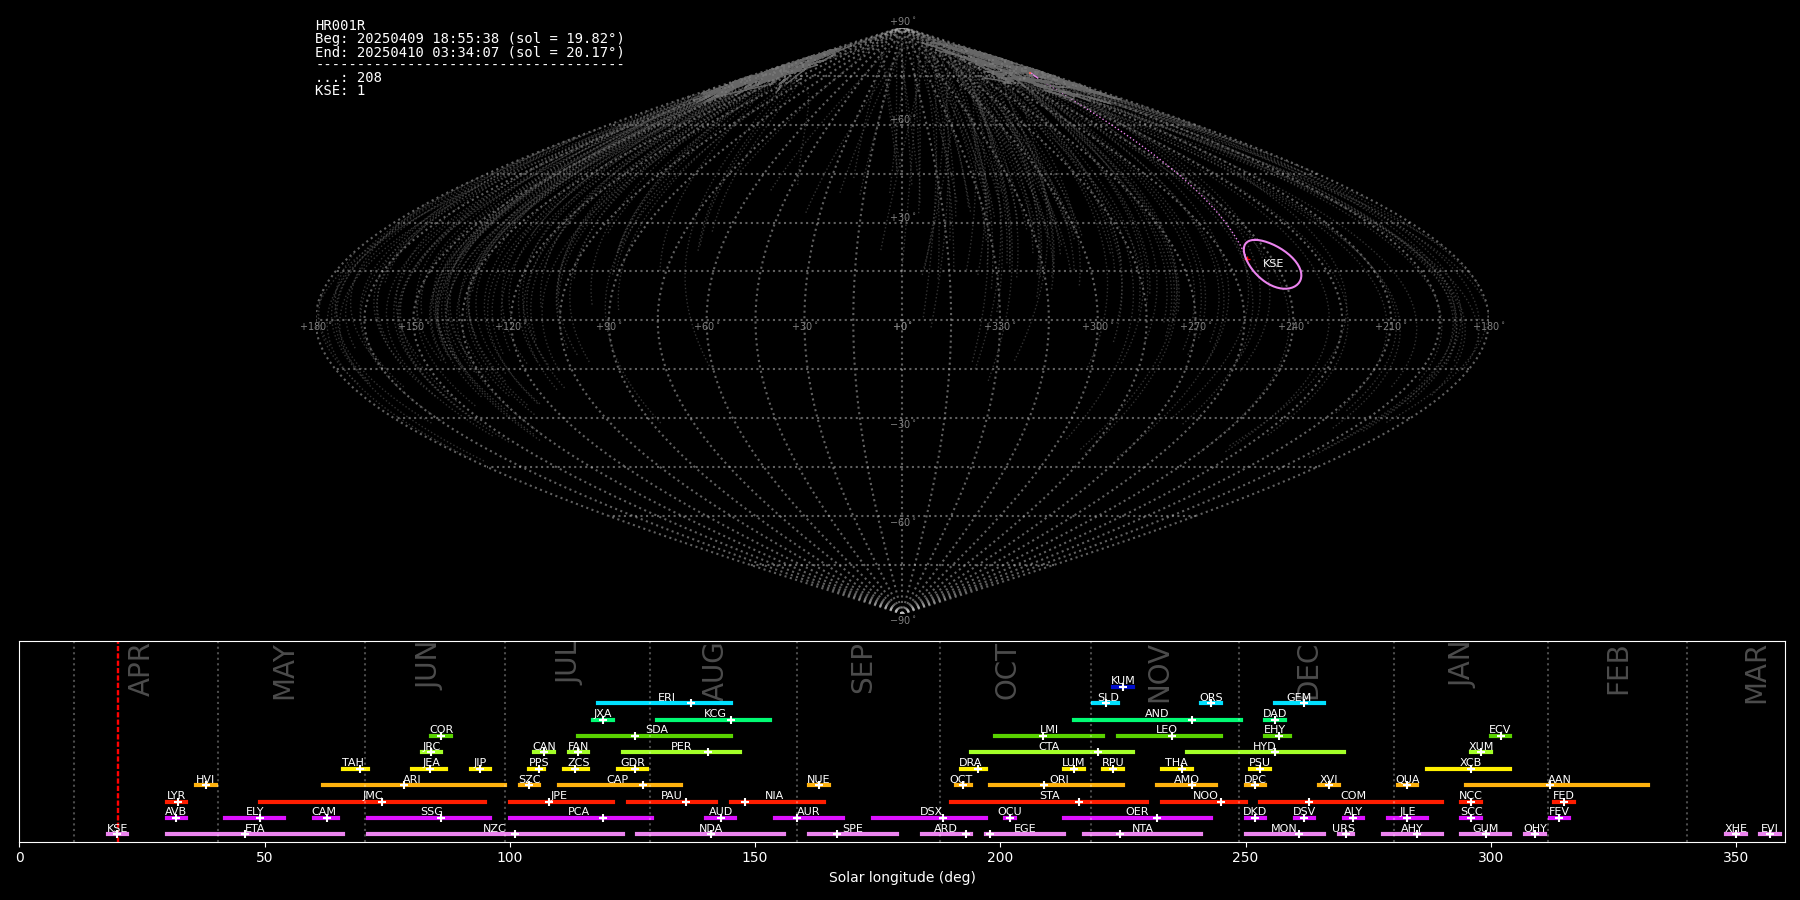The image size is (1800, 900).
Task: Select the AAN shower label
Action: (1559, 779)
